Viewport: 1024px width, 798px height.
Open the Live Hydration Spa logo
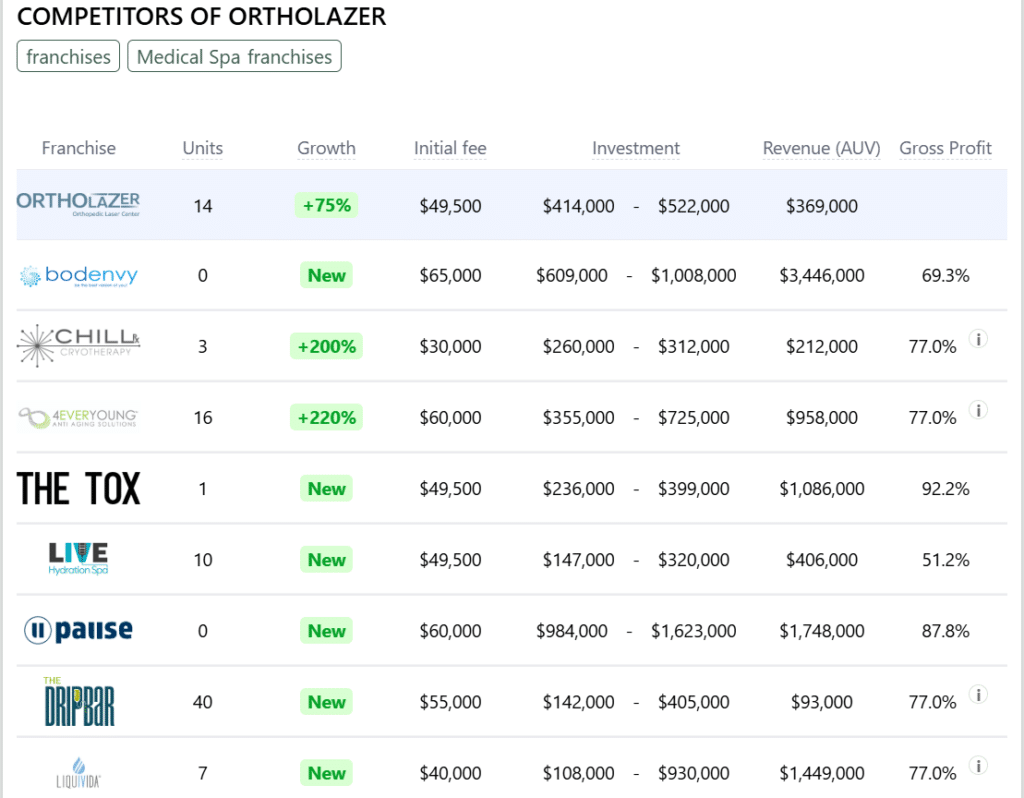pos(78,559)
